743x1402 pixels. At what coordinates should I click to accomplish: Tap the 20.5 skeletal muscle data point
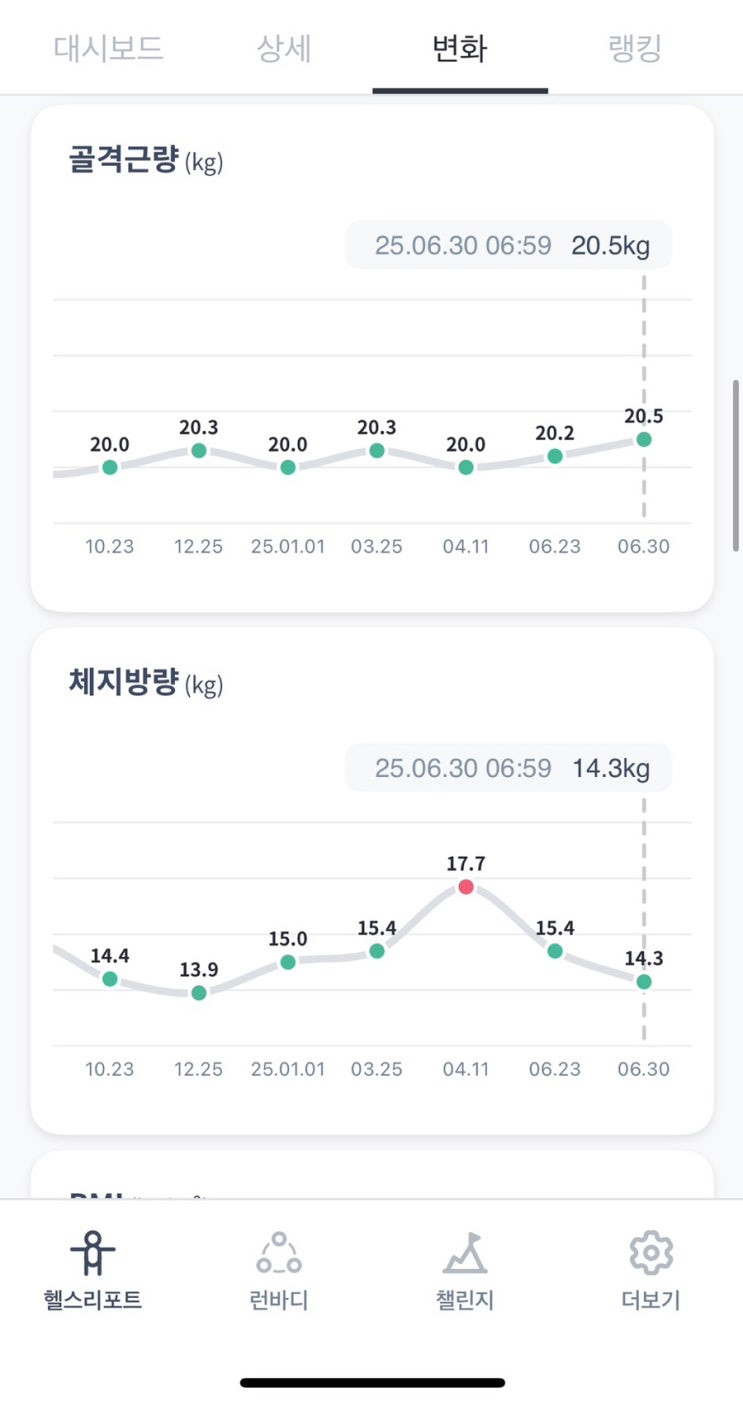(x=644, y=439)
